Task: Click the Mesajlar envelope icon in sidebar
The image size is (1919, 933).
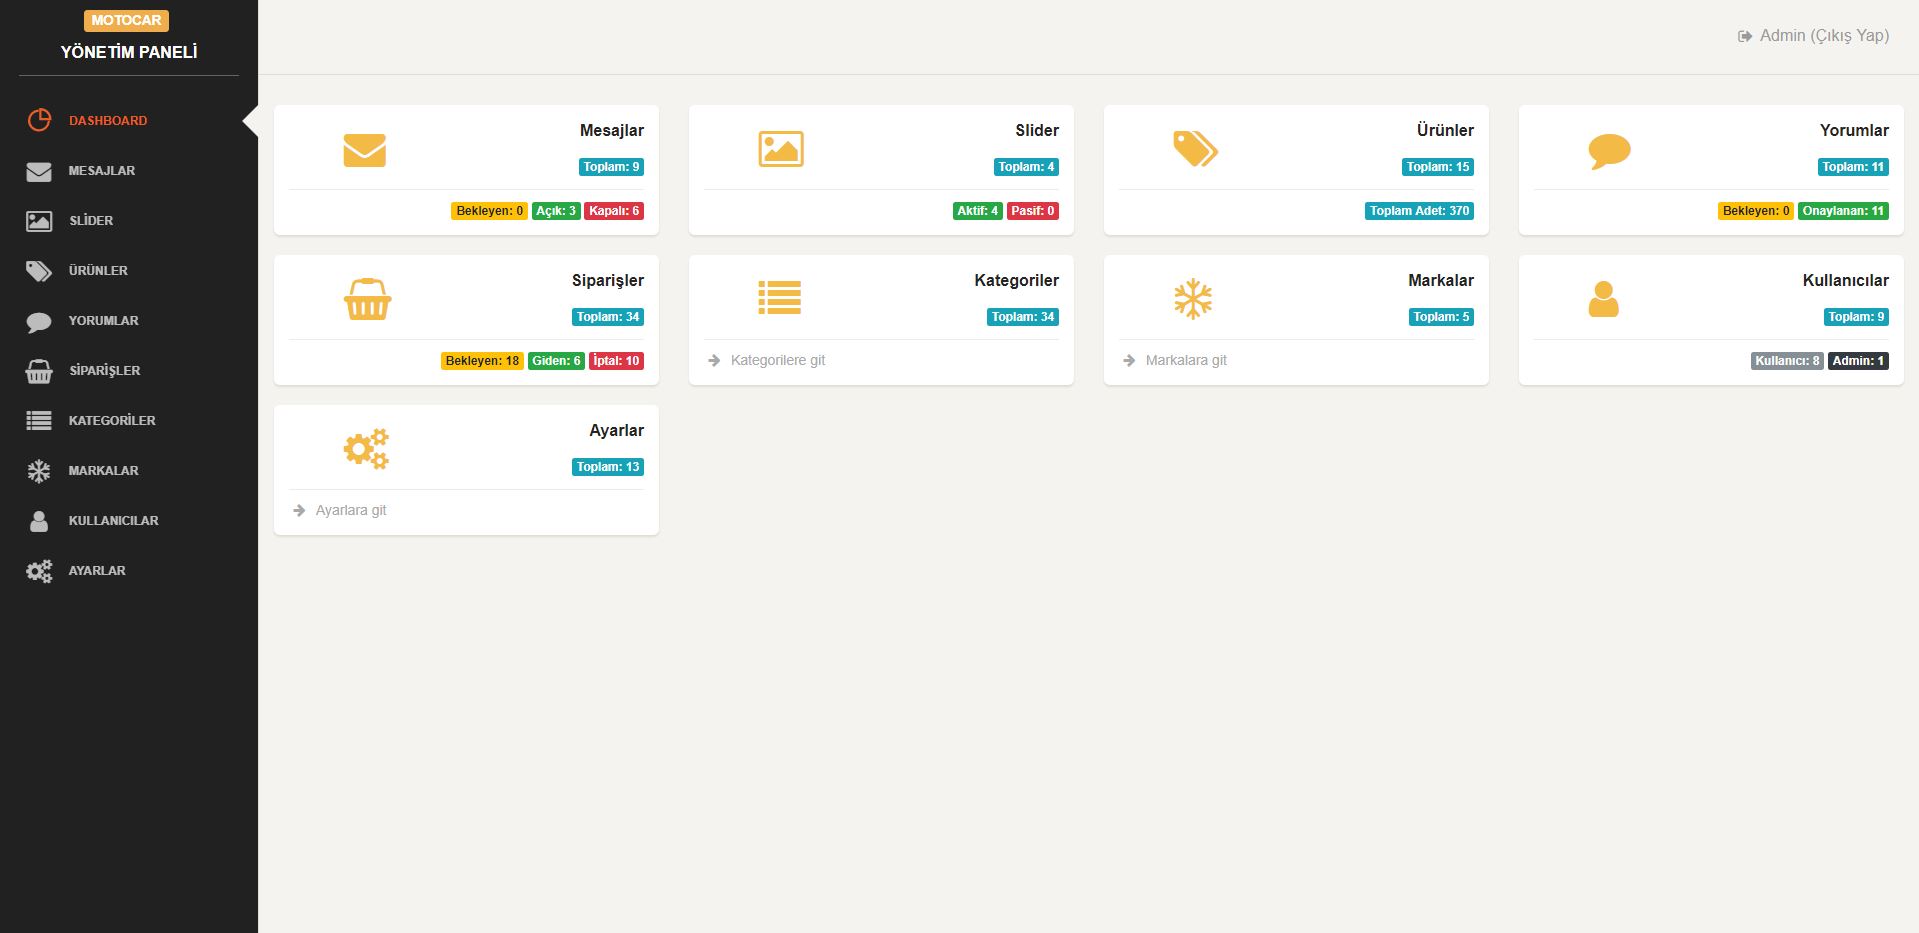Action: [x=39, y=172]
